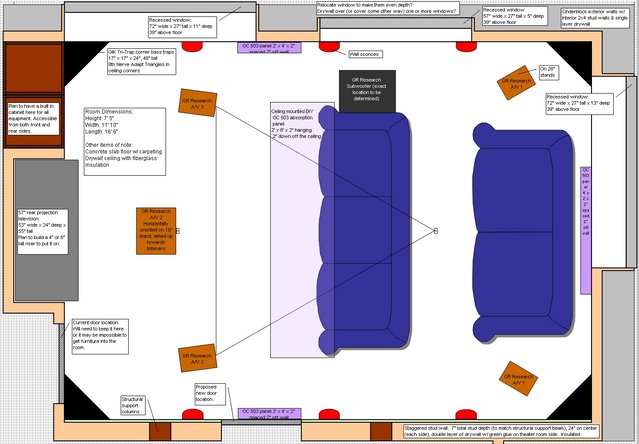Image resolution: width=639 pixels, height=444 pixels.
Task: Select the two-seat blue couch
Action: (x=523, y=233)
